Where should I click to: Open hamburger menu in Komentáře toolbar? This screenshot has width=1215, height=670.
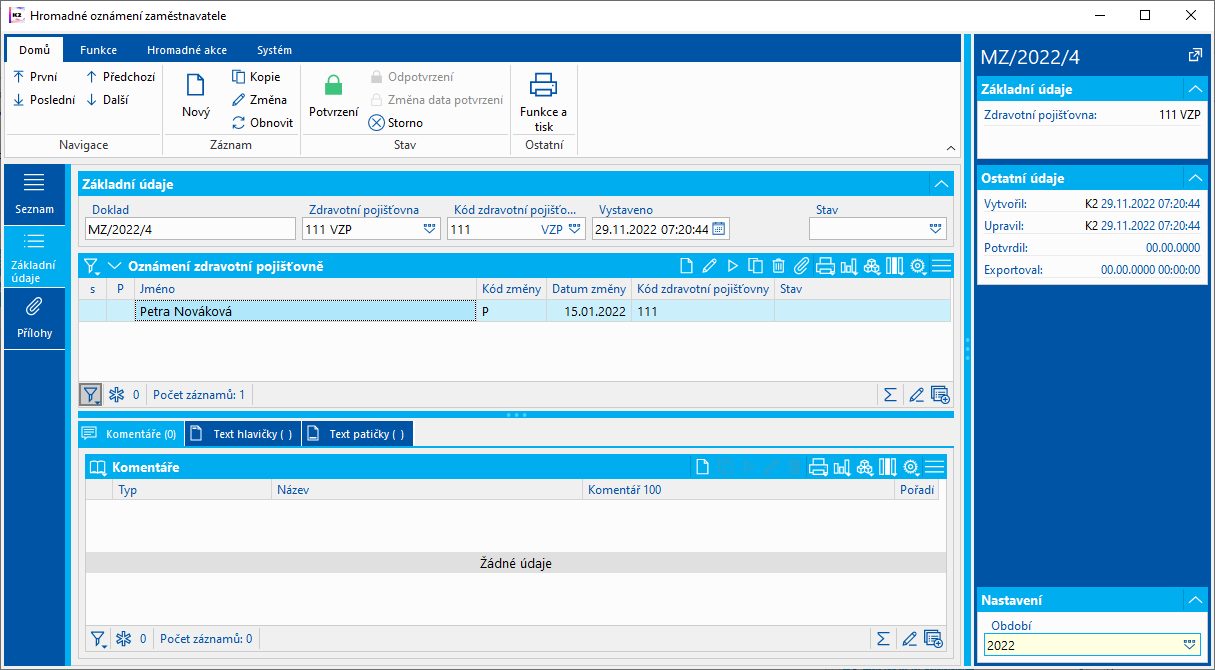pyautogui.click(x=934, y=467)
